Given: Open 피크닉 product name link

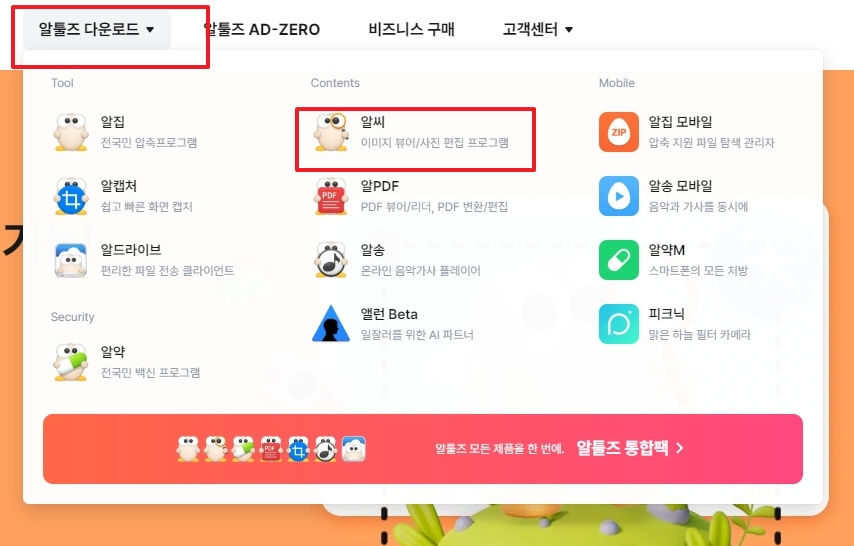Looking at the screenshot, I should tap(666, 314).
